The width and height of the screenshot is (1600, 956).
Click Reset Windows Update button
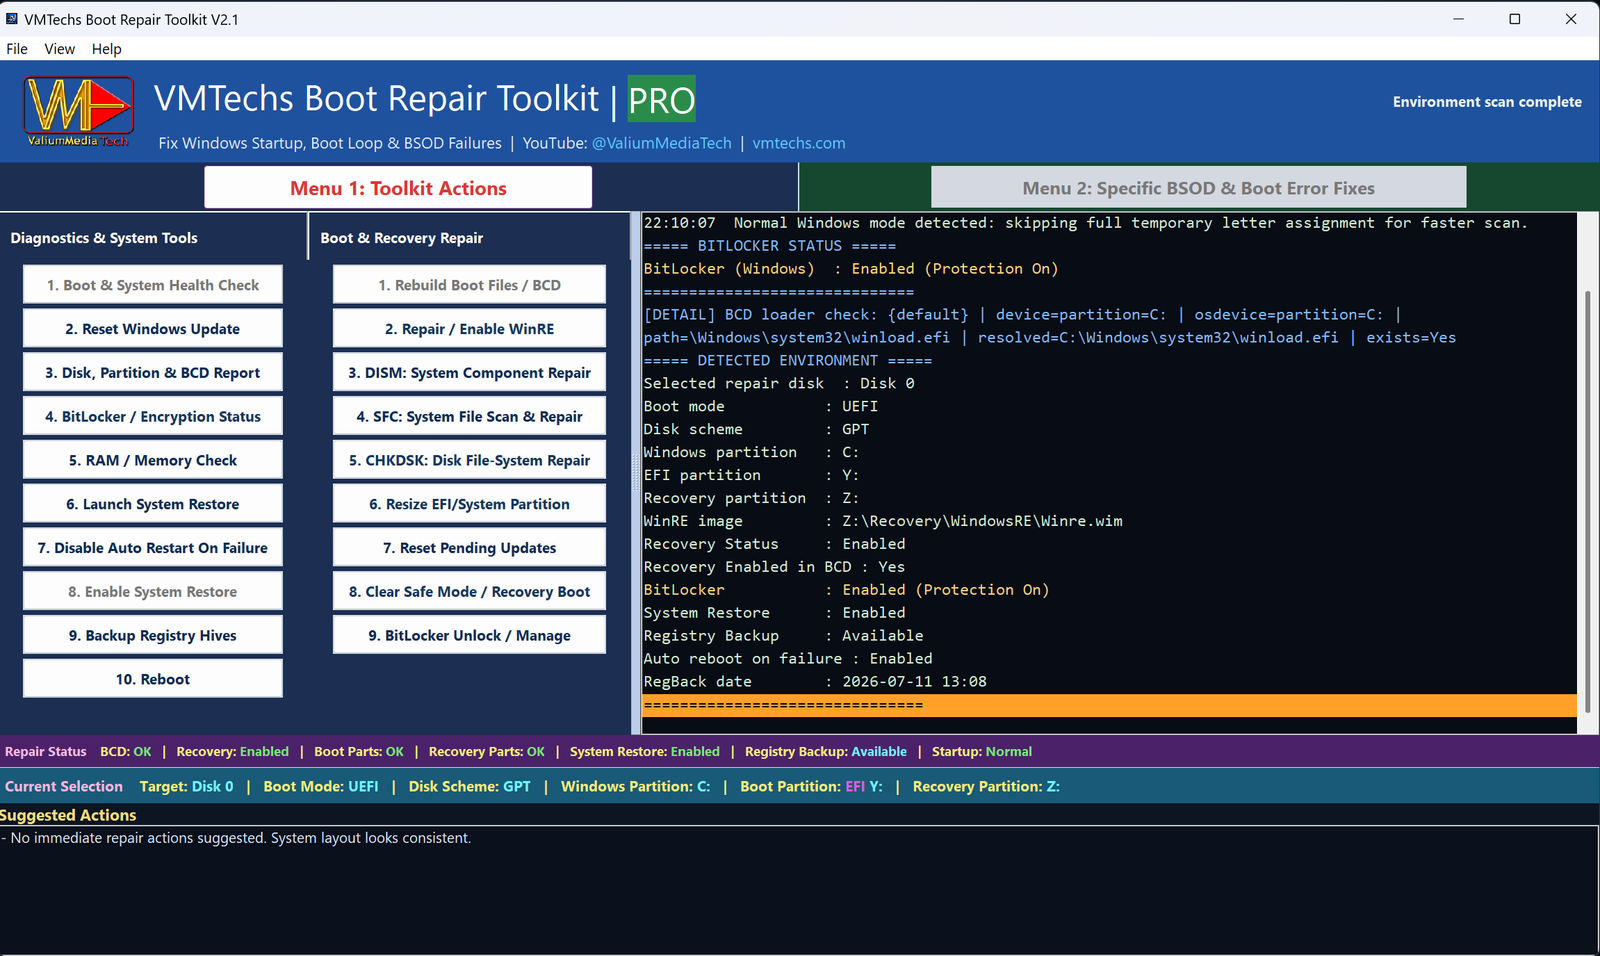coord(153,329)
